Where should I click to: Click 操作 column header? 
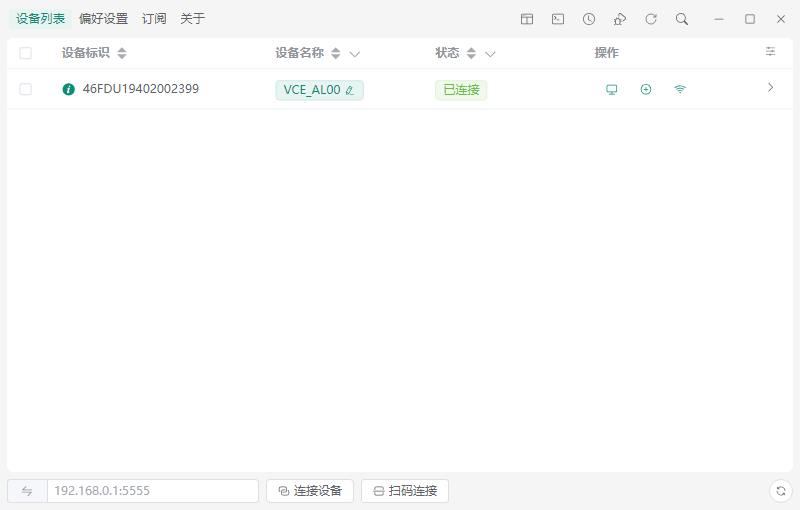[607, 53]
